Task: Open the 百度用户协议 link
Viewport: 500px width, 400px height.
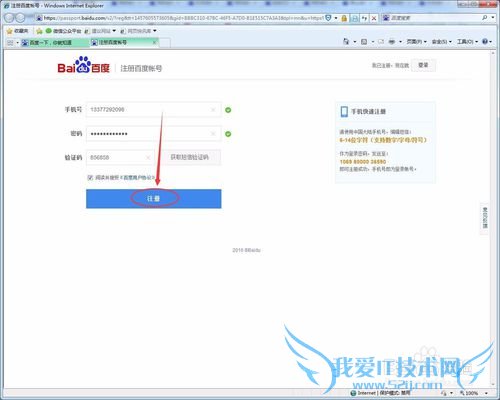Action: click(x=137, y=178)
